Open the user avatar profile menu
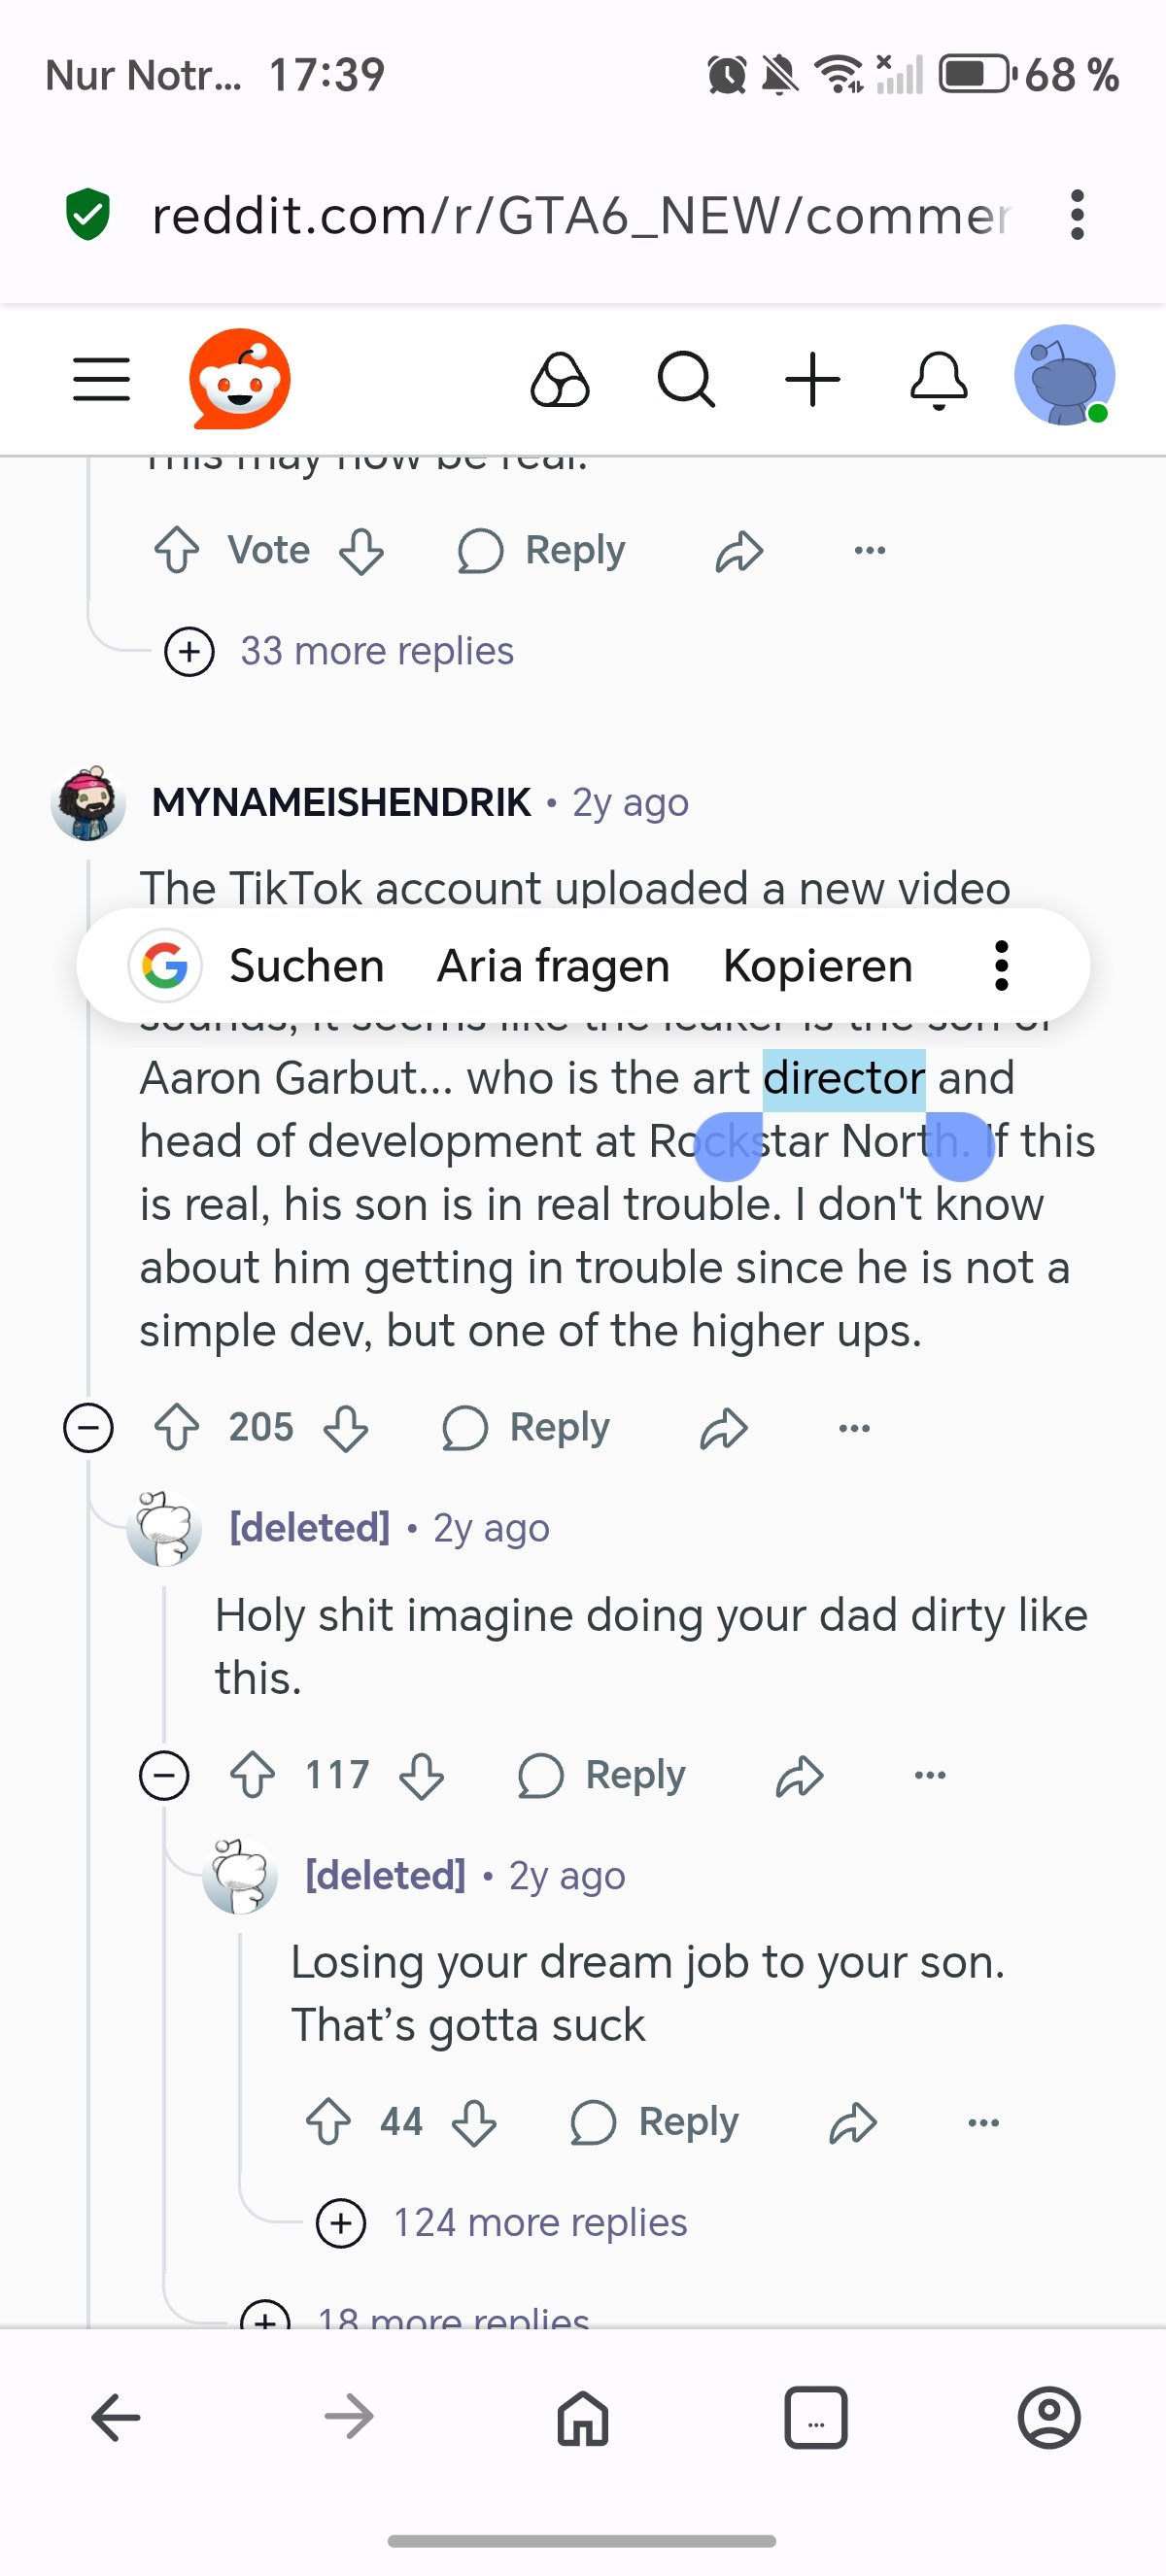 1064,376
